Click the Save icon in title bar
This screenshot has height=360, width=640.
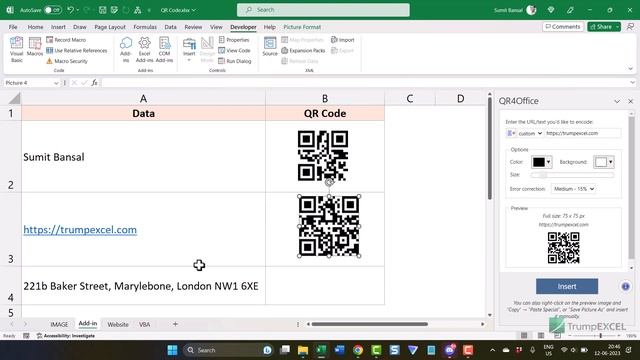[102, 10]
